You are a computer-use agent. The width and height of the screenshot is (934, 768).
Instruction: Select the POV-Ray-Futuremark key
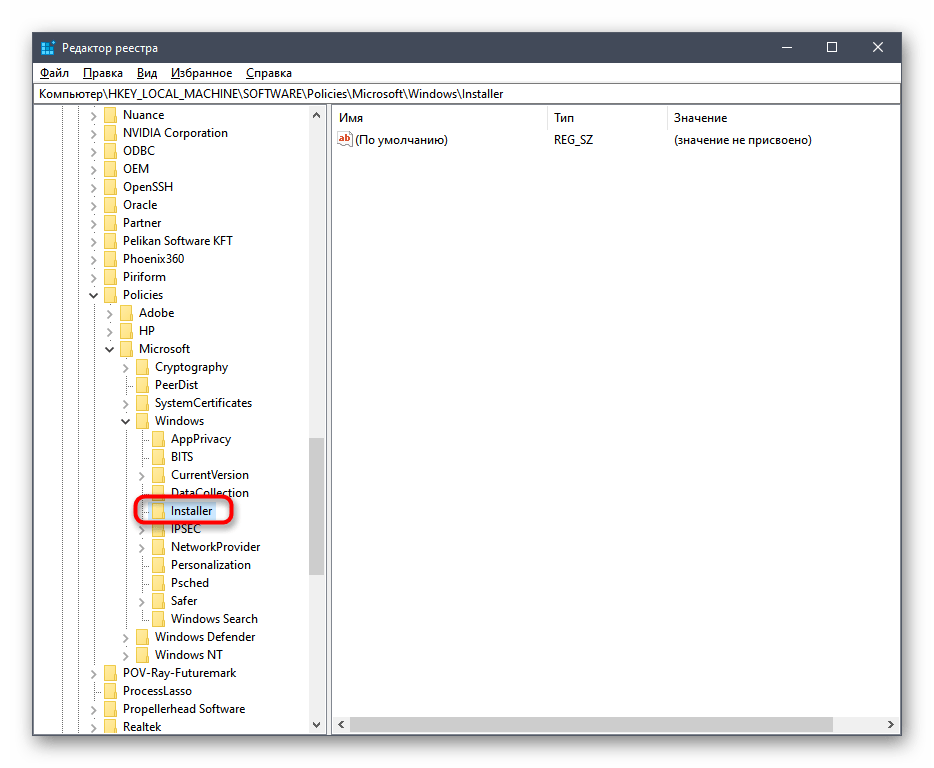[179, 673]
